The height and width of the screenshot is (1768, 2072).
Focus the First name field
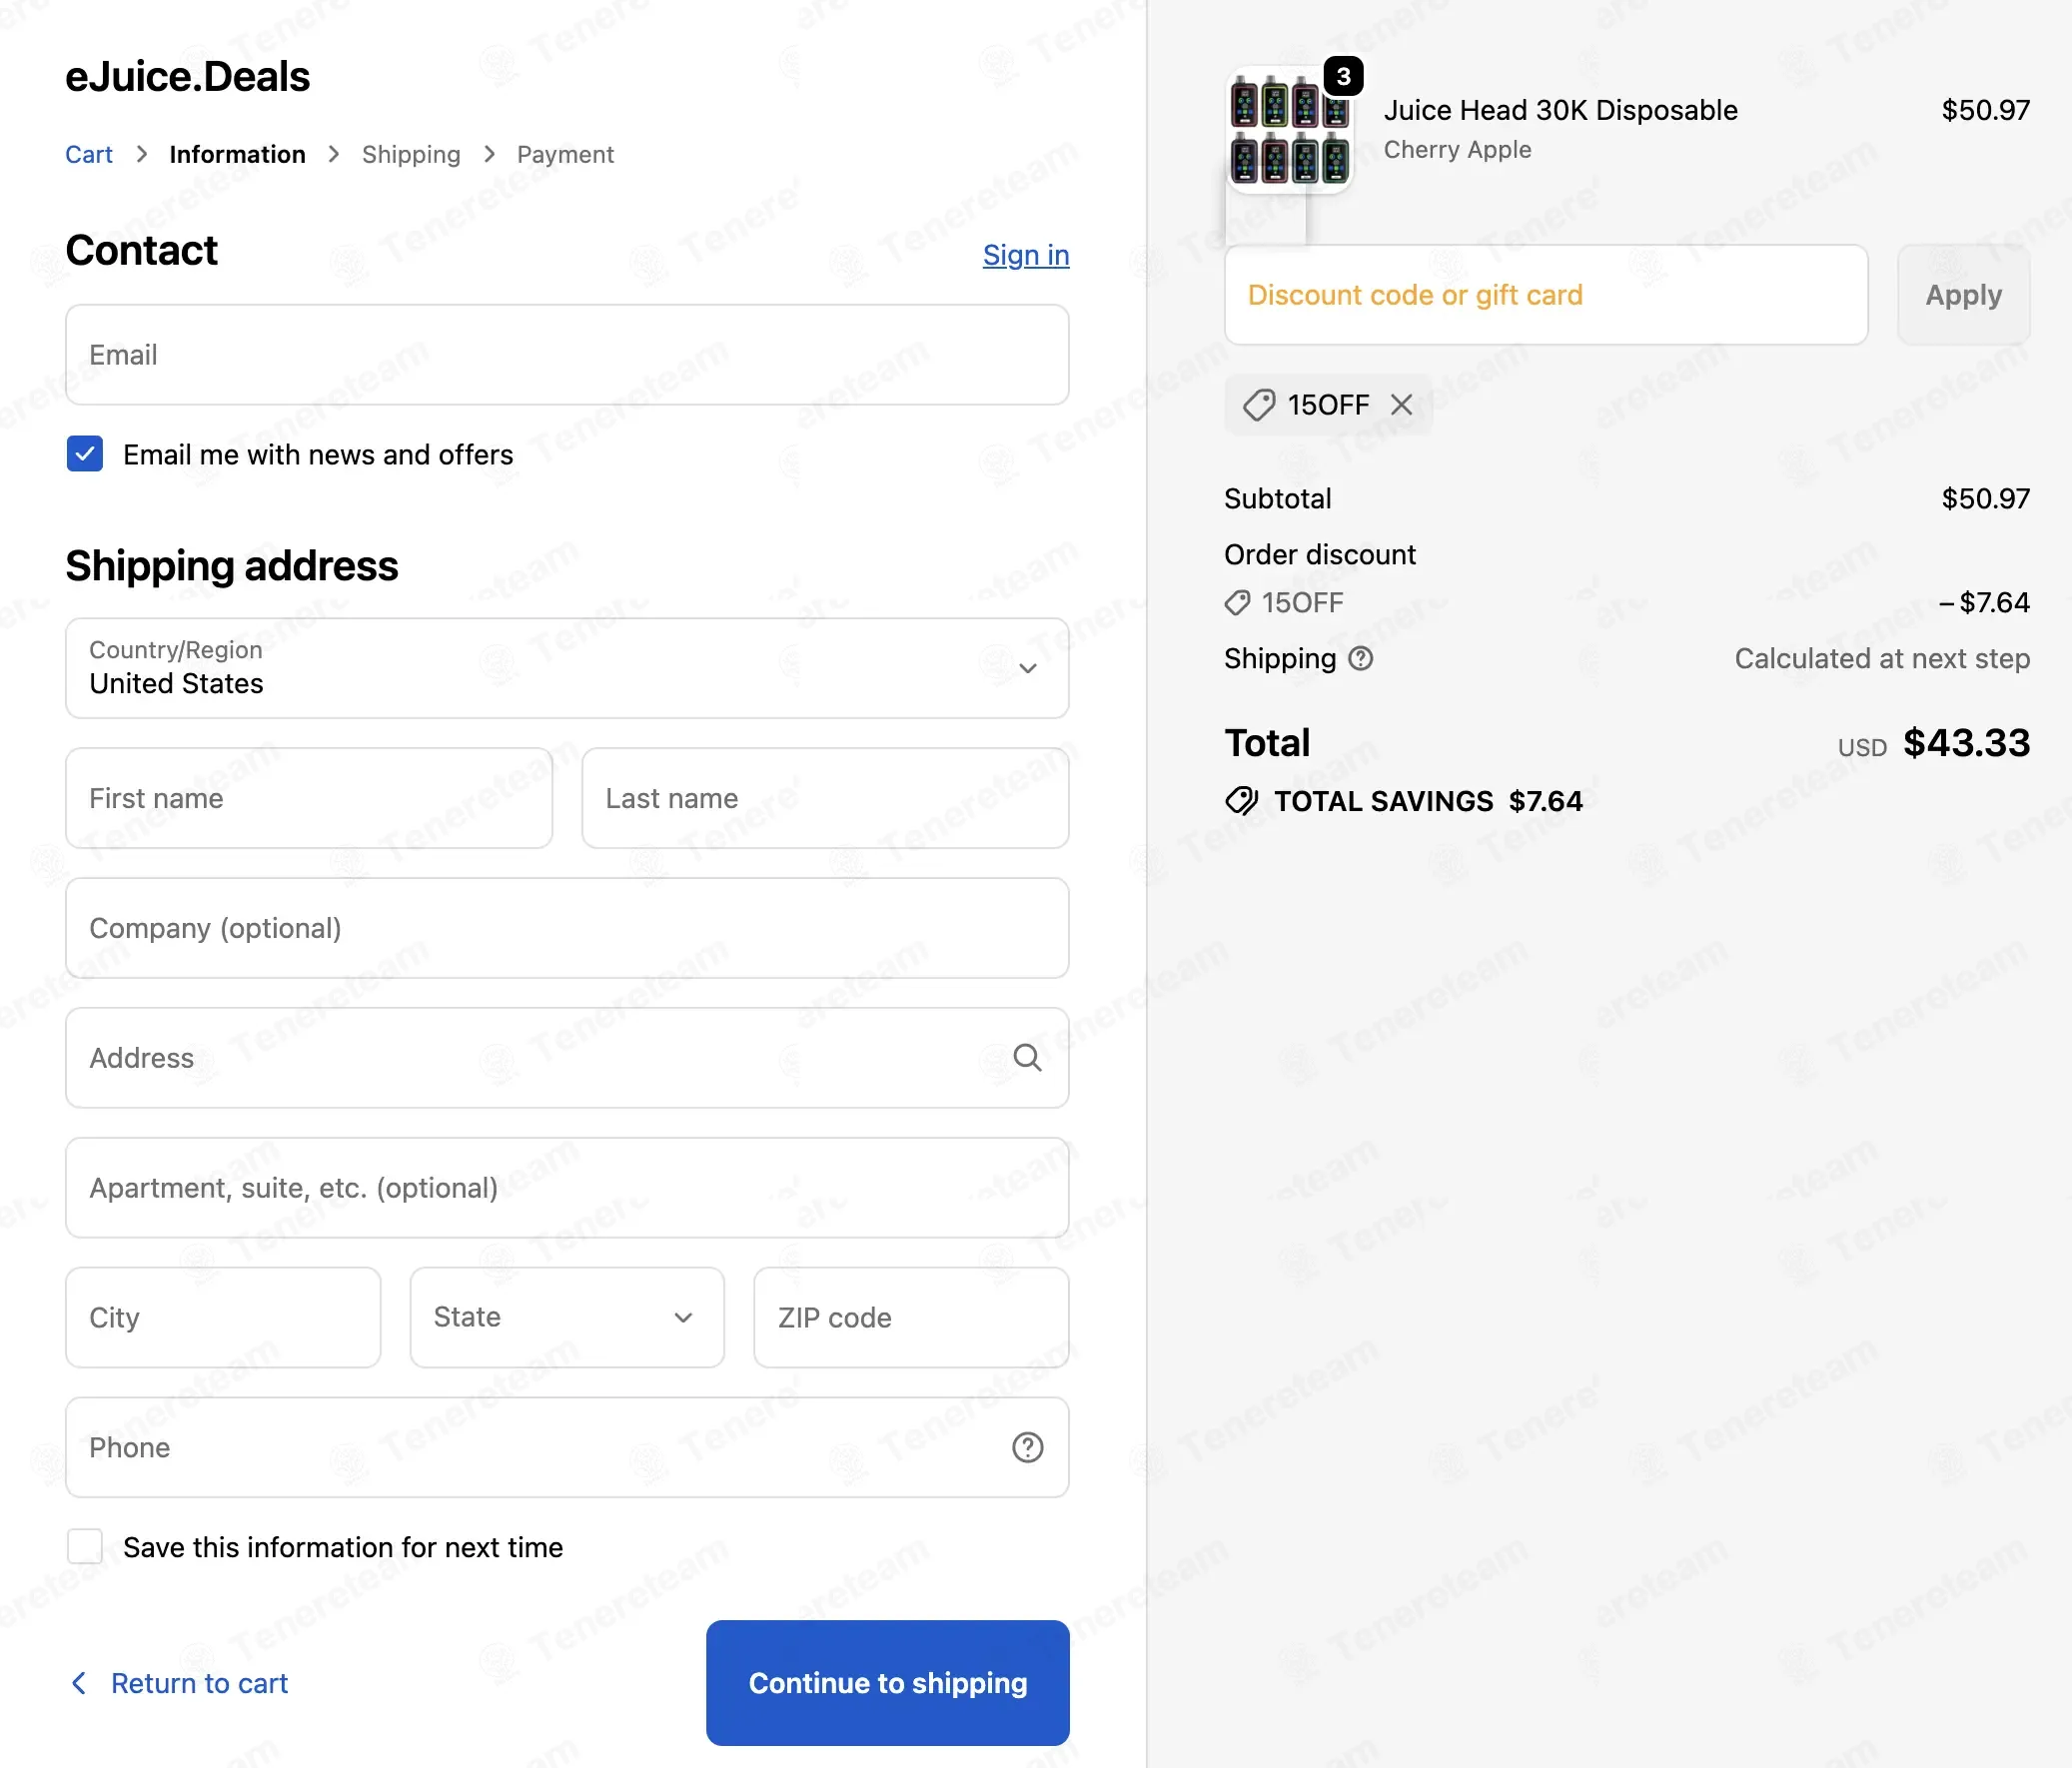(309, 798)
